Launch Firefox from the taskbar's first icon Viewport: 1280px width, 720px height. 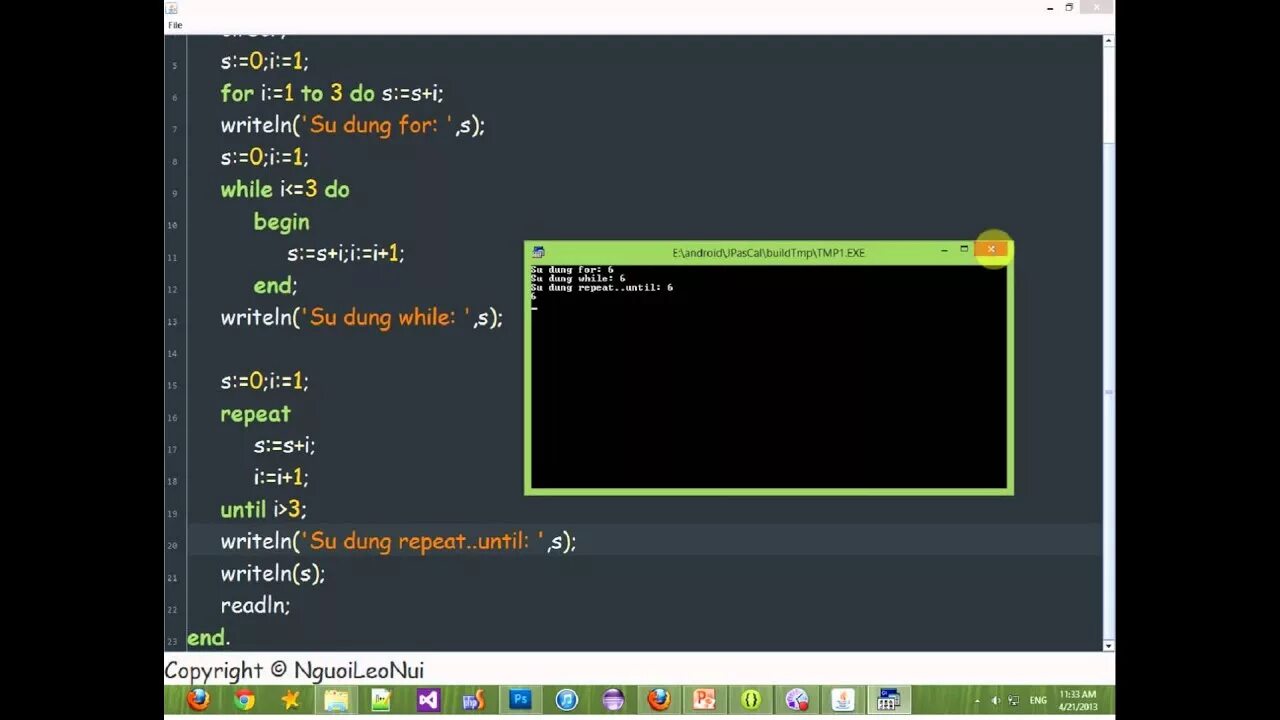(198, 700)
